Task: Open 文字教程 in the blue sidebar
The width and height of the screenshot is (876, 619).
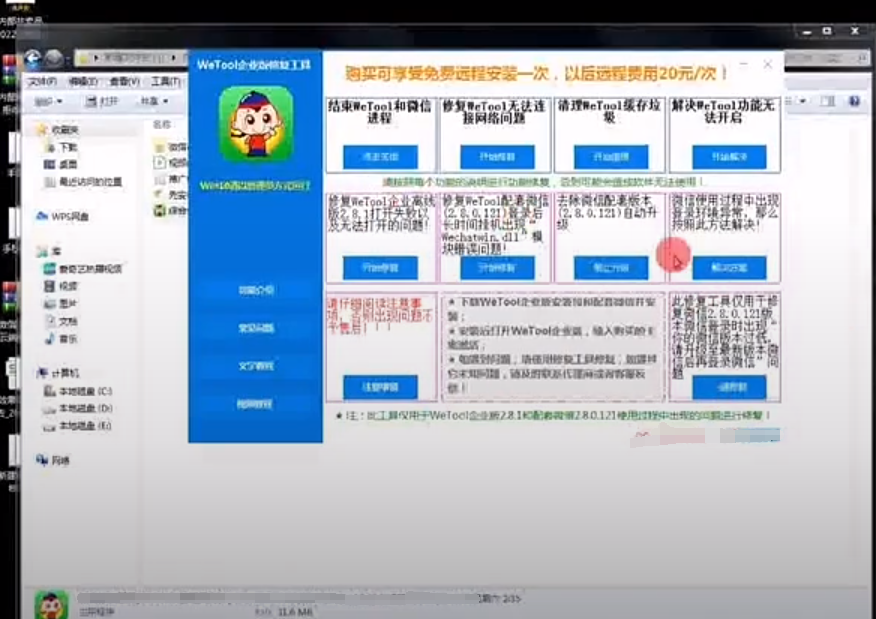Action: pyautogui.click(x=256, y=366)
